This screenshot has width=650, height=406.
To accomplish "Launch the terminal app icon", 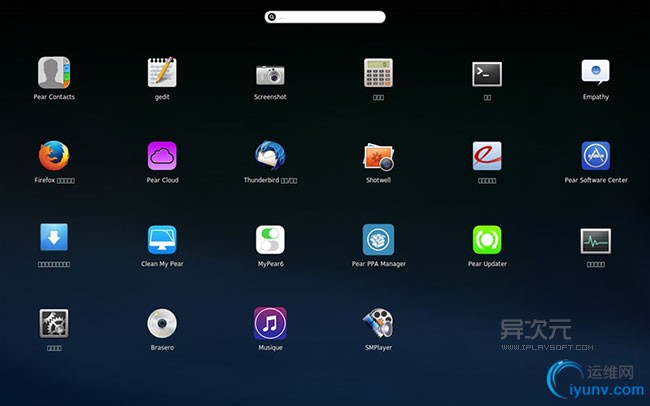I will coord(487,74).
